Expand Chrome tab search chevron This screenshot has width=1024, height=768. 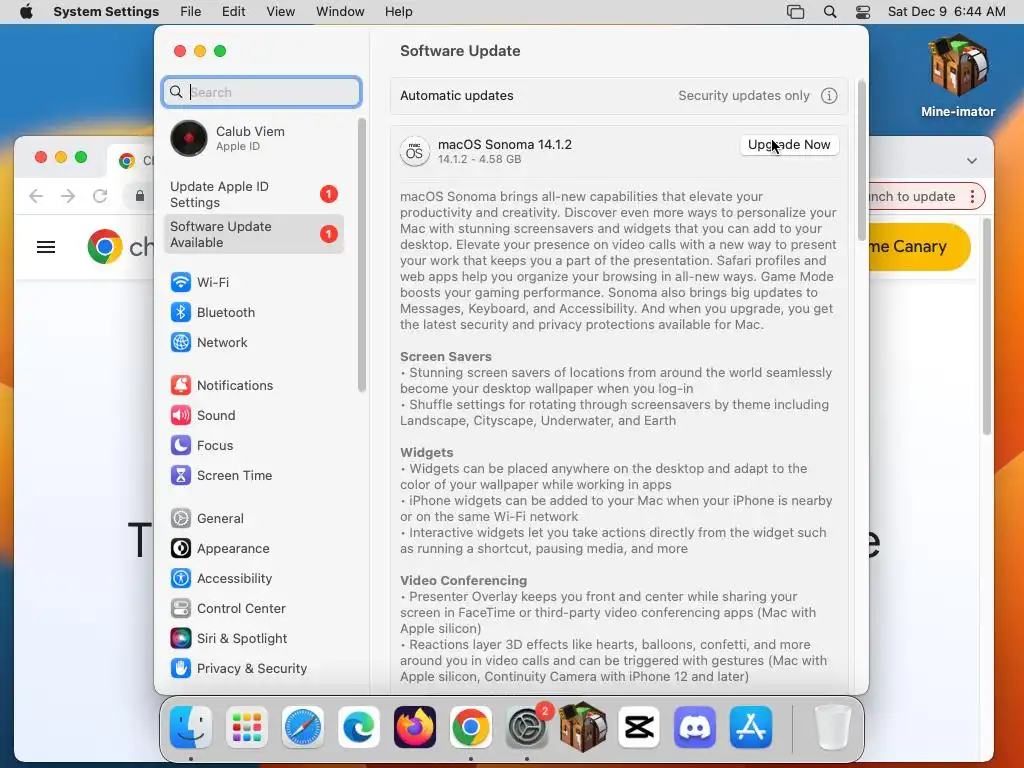pyautogui.click(x=972, y=161)
